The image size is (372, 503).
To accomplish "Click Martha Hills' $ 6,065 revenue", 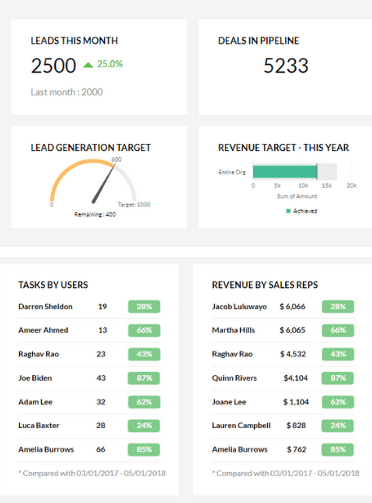I will point(292,330).
